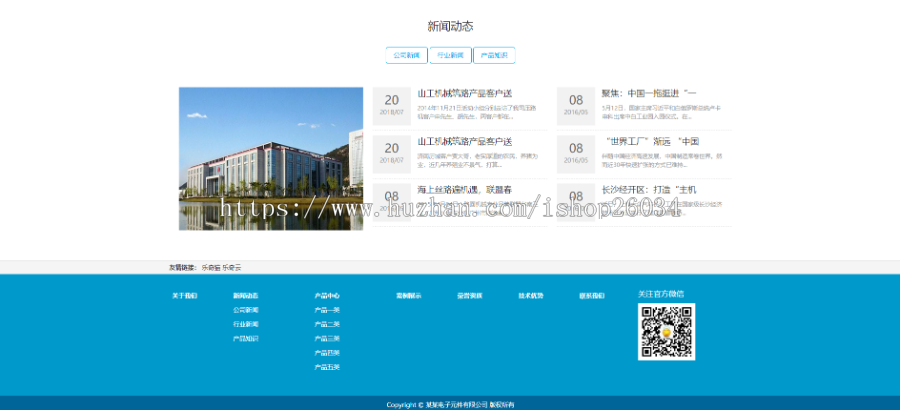900x410 pixels.
Task: Open the article 聚焦:中国一拖挺进
Action: [649, 93]
